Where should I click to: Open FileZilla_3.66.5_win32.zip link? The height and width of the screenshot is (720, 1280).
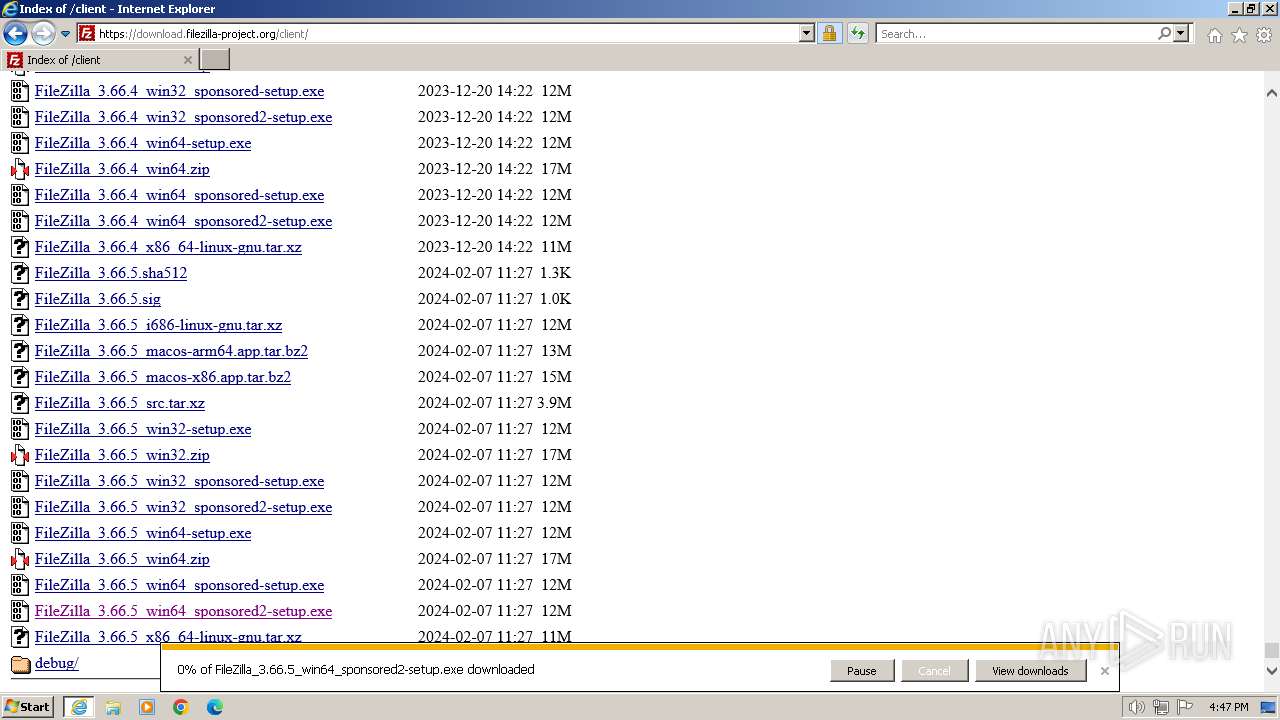(122, 455)
